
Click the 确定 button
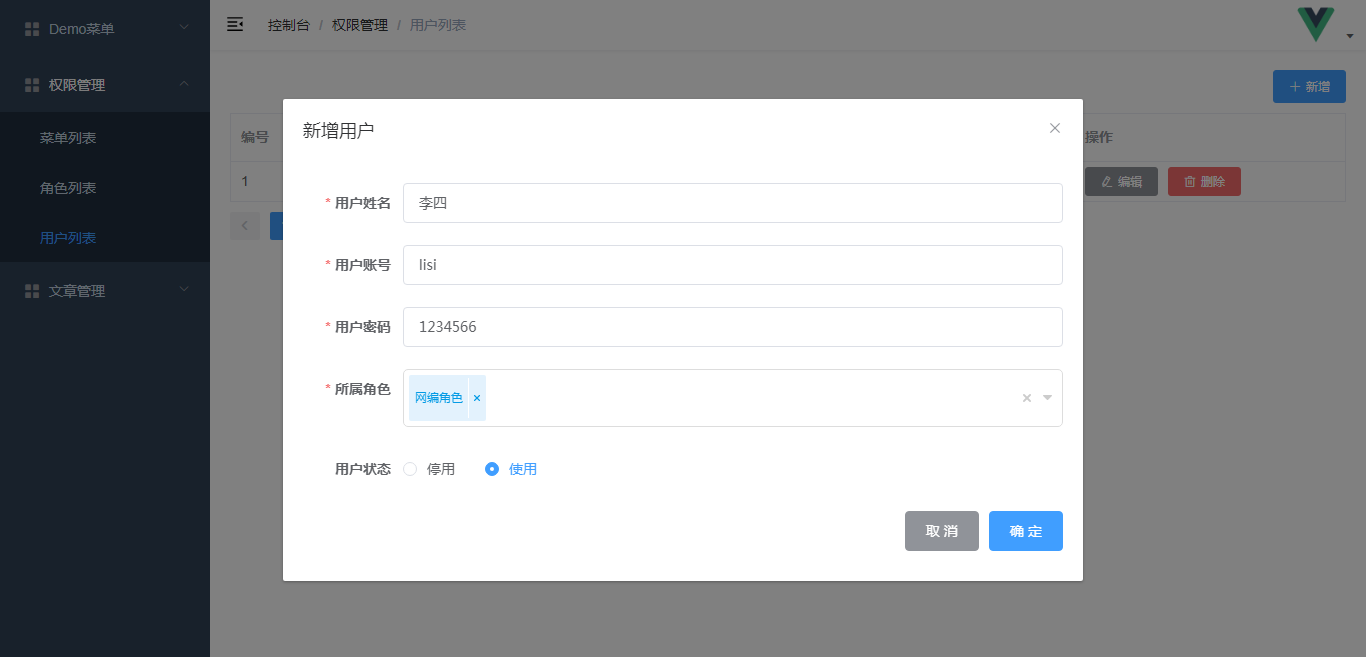[1025, 531]
